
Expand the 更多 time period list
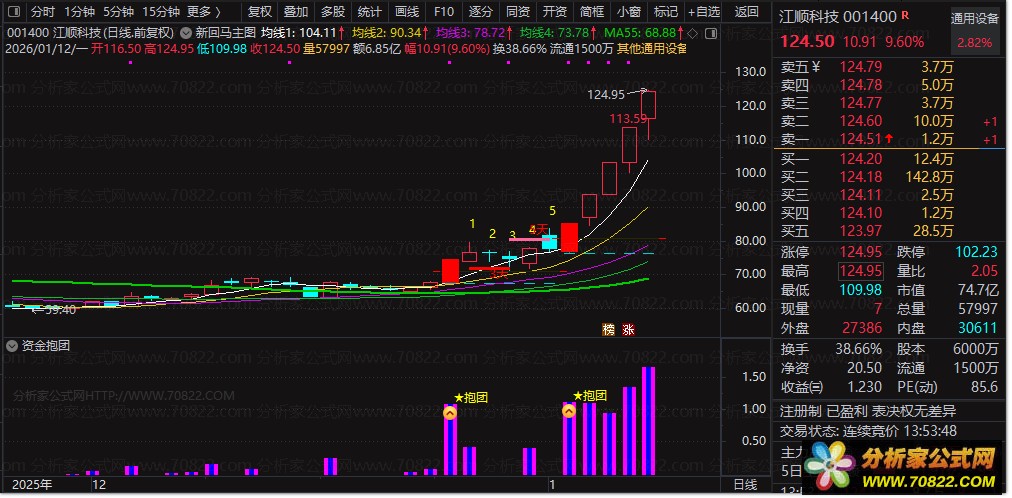(x=204, y=12)
